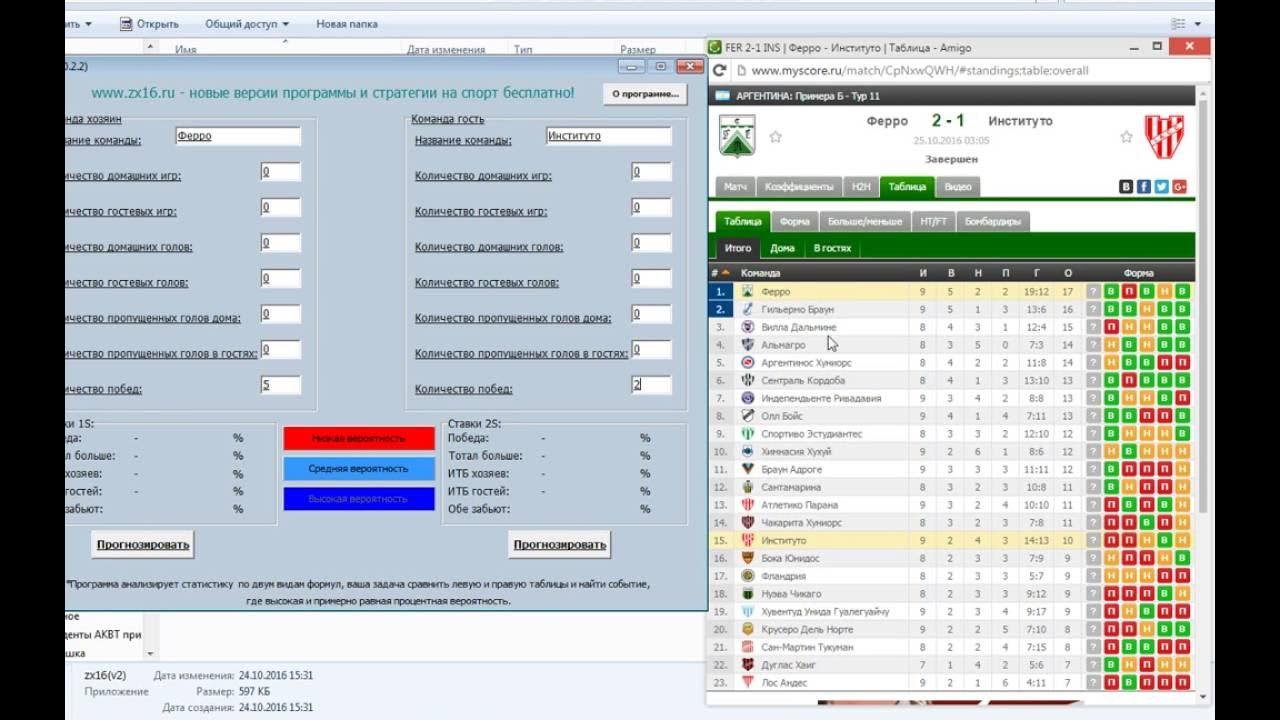Click the home team name field containing Ферро
Image resolution: width=1280 pixels, height=720 pixels.
point(238,136)
